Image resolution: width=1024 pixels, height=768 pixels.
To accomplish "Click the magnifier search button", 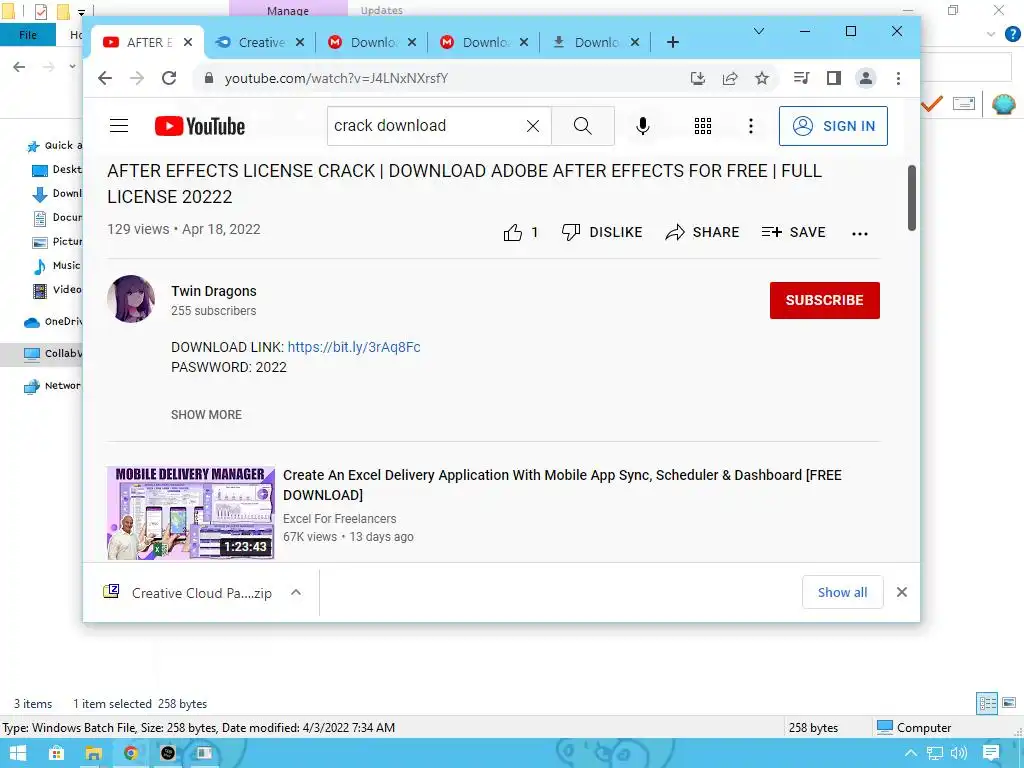I will (x=583, y=125).
